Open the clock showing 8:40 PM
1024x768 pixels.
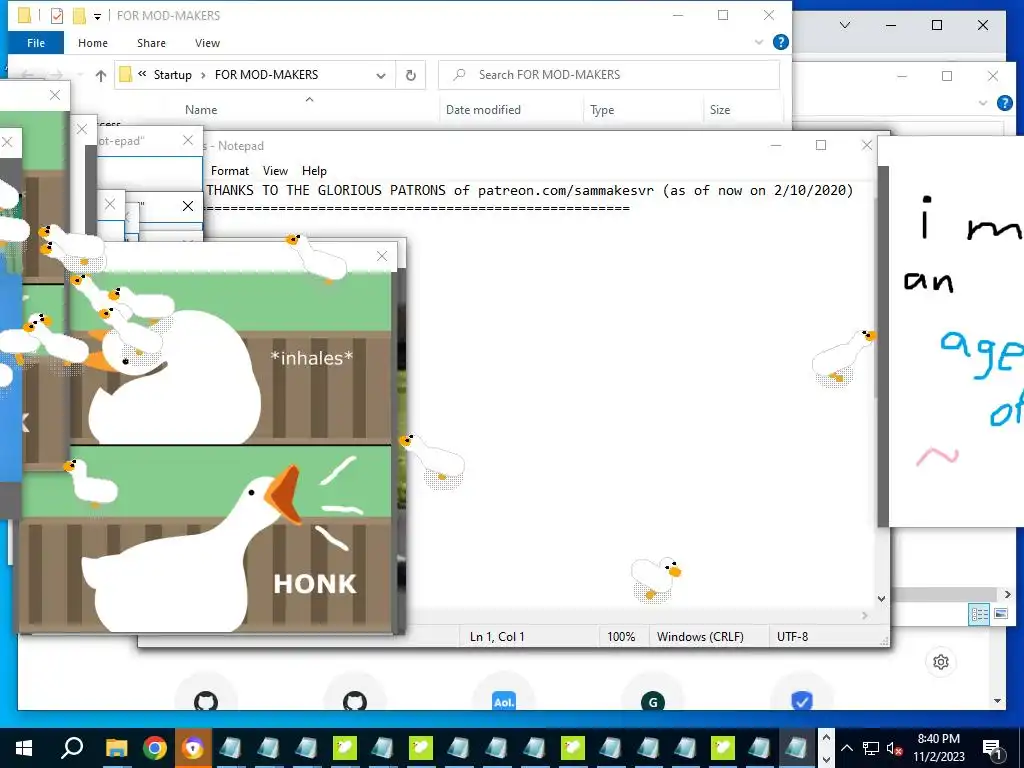(938, 748)
